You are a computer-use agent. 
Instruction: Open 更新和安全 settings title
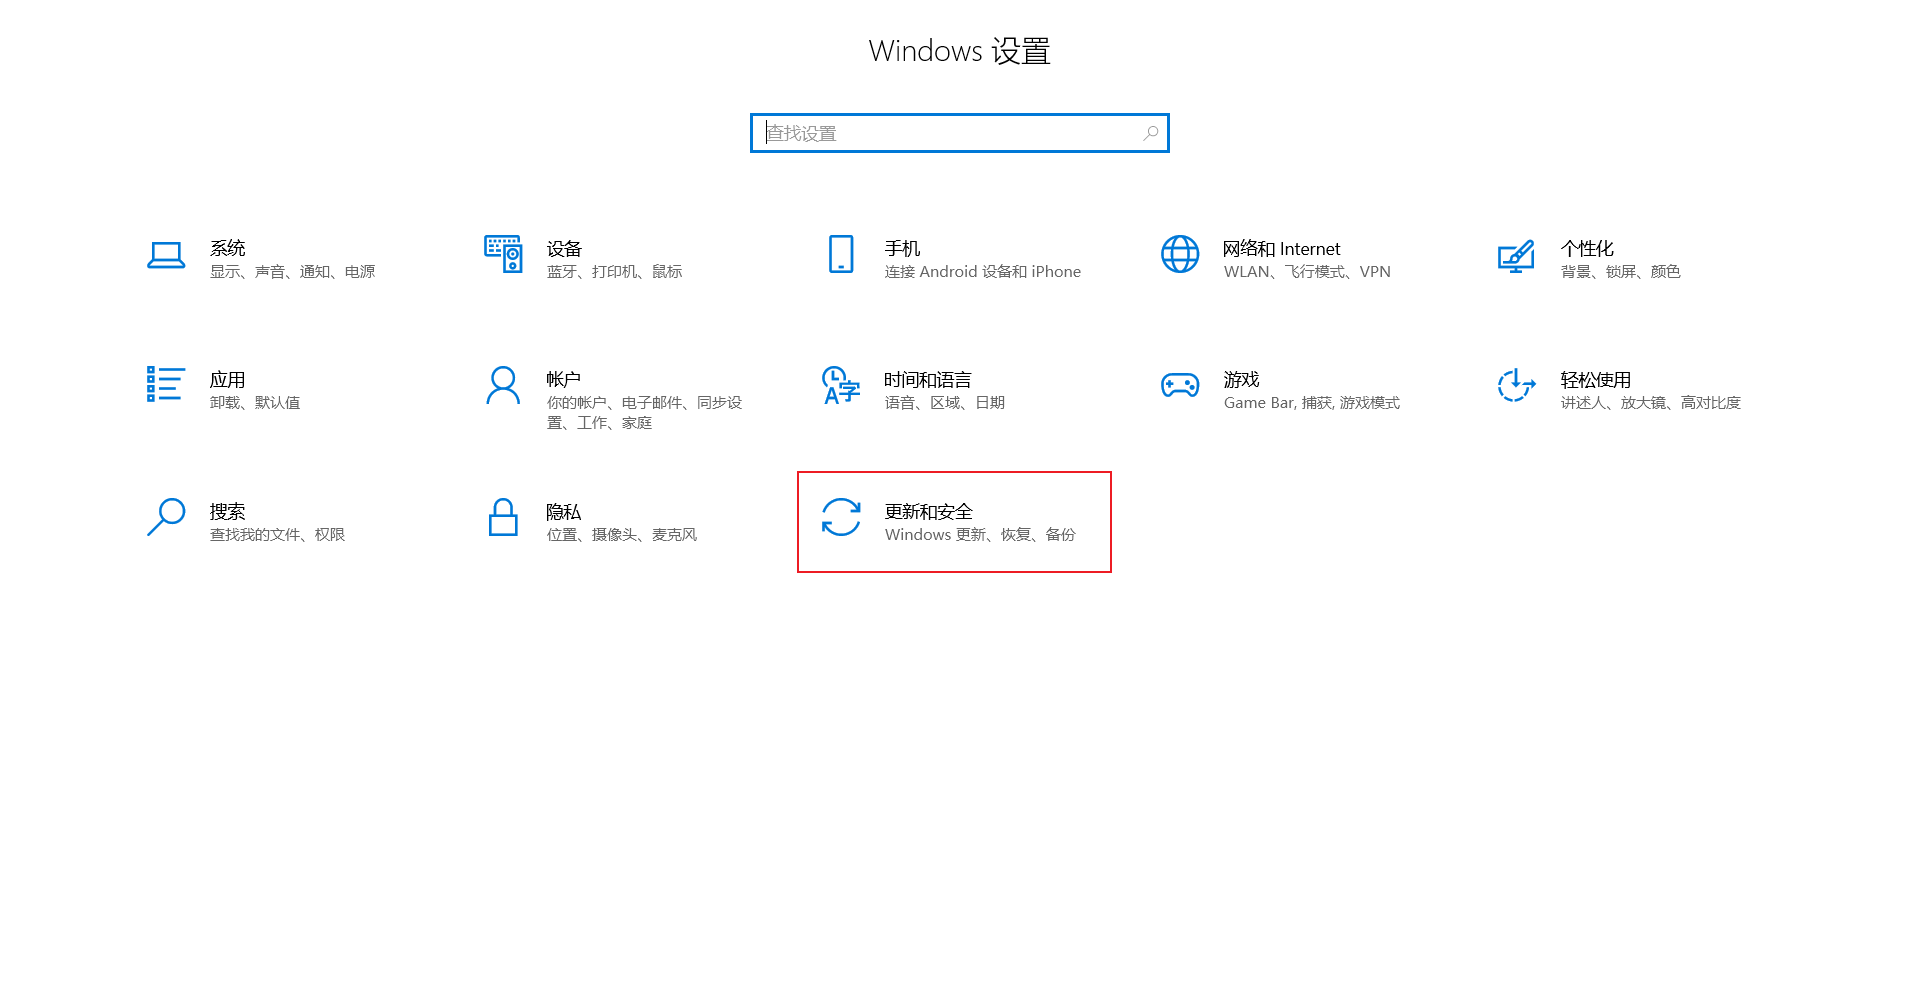pyautogui.click(x=928, y=512)
